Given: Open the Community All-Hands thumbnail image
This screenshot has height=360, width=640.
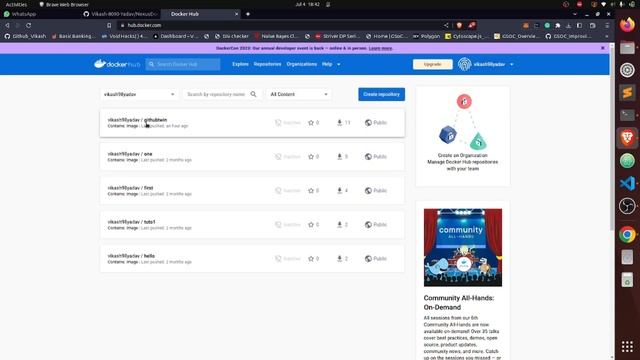Looking at the screenshot, I should coord(463,247).
